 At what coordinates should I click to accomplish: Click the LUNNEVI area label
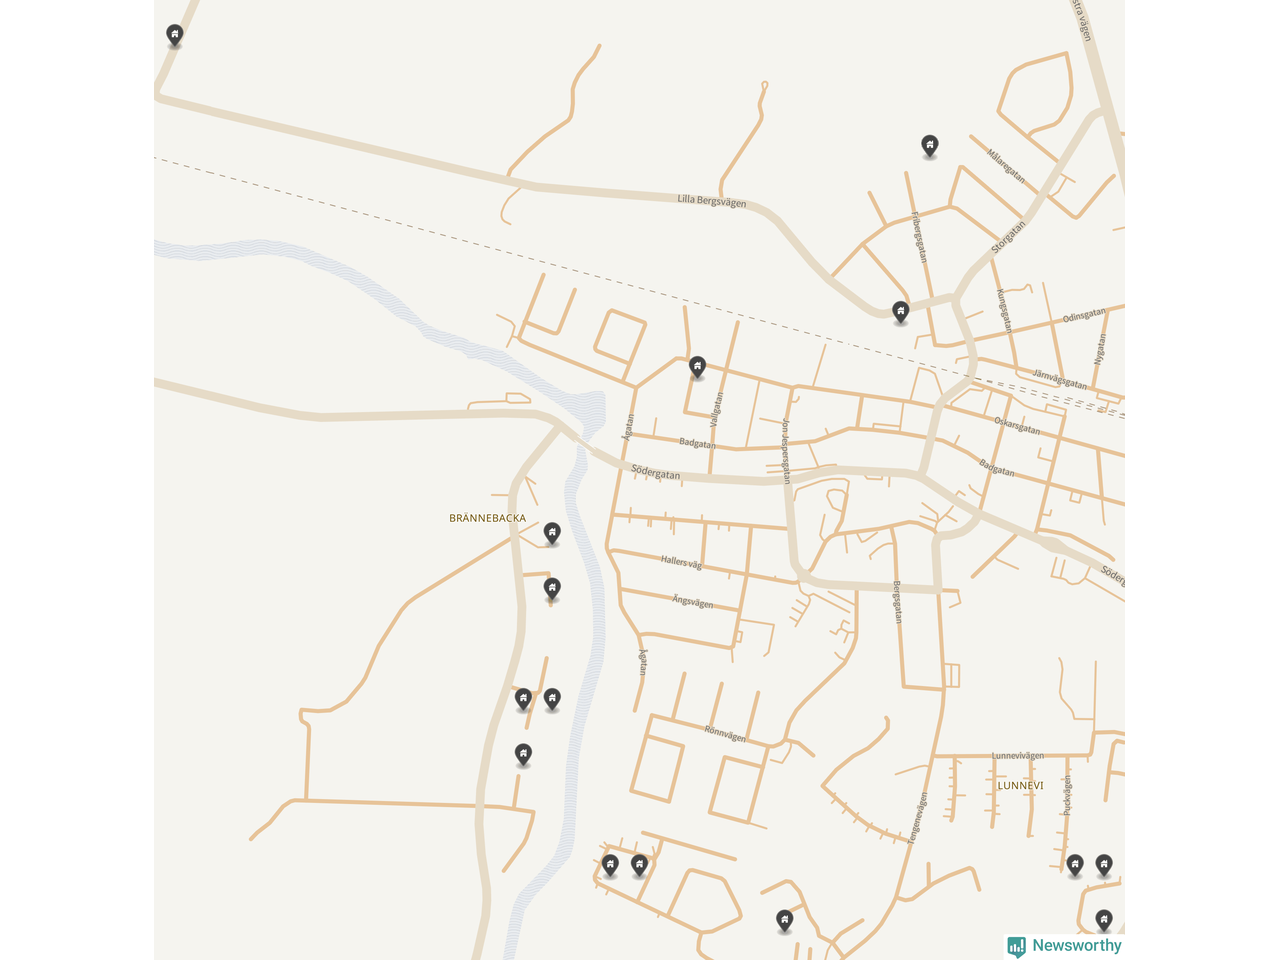point(1020,786)
